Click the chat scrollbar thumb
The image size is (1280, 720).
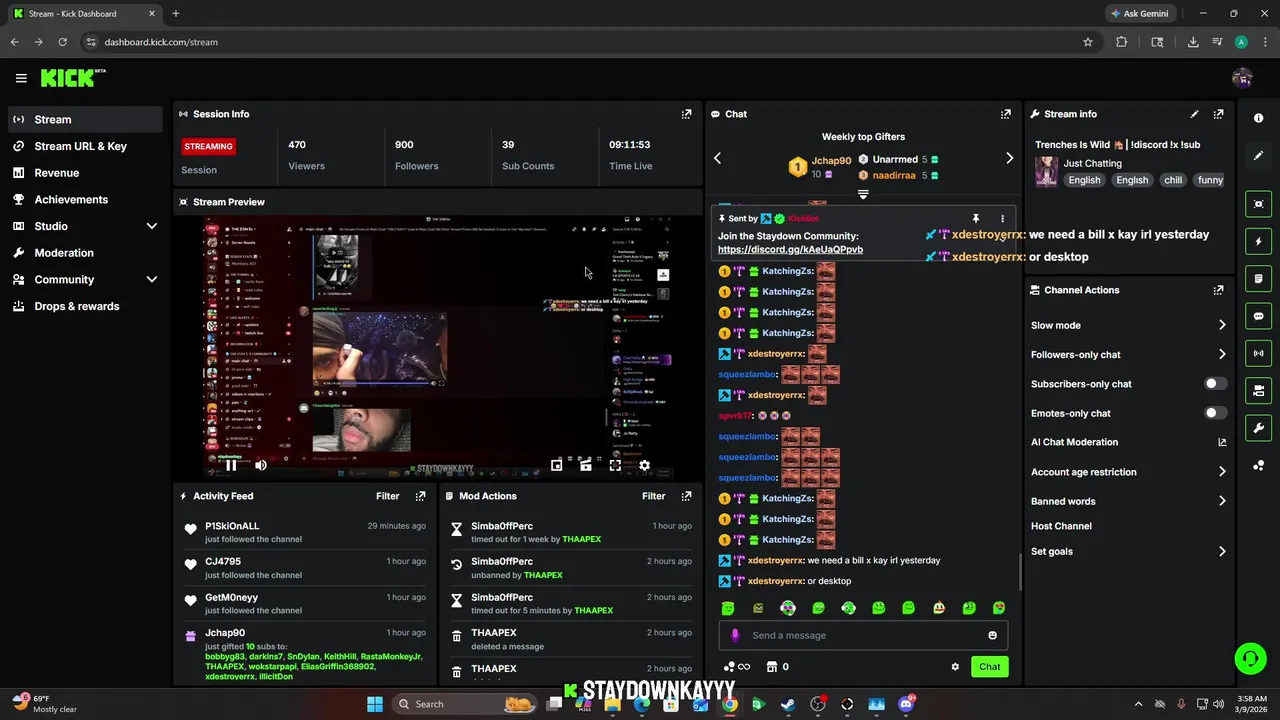pyautogui.click(x=1020, y=572)
